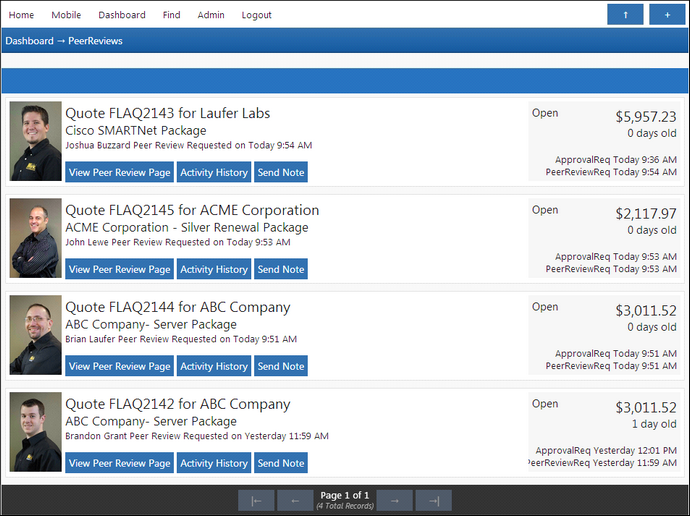View Peer Review Page for quote FLAQ2142
Screen dimensions: 690x516
point(119,463)
